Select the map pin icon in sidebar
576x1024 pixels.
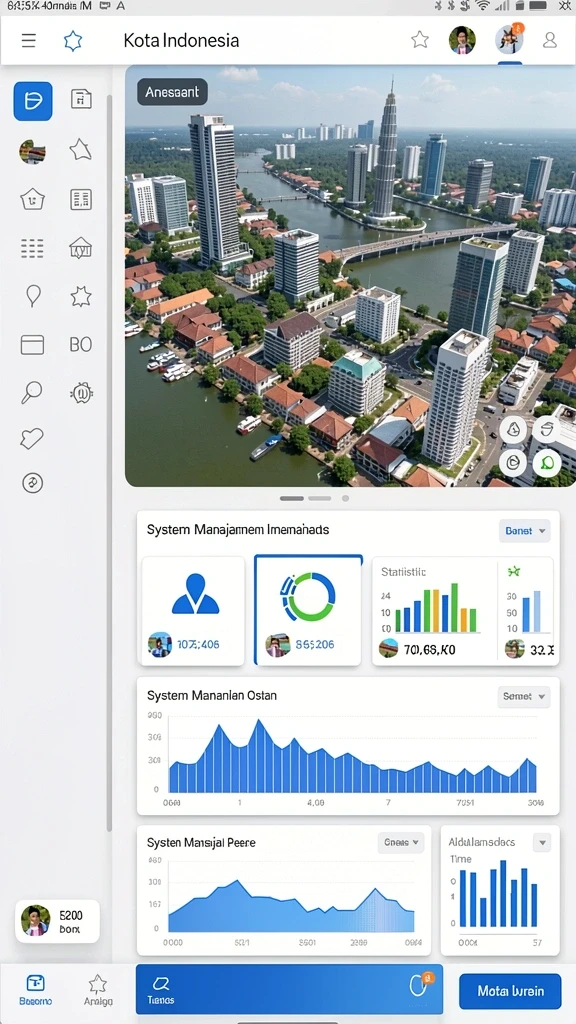(33, 296)
